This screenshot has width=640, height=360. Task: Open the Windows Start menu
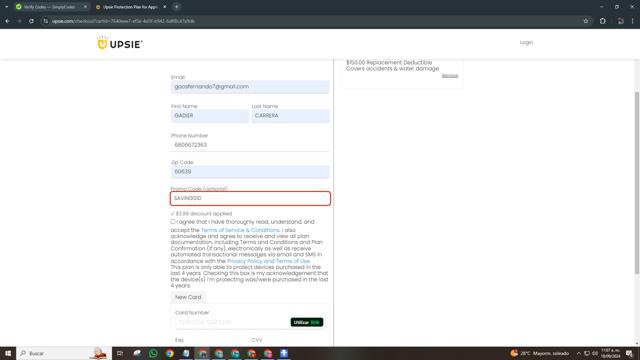tap(8, 353)
